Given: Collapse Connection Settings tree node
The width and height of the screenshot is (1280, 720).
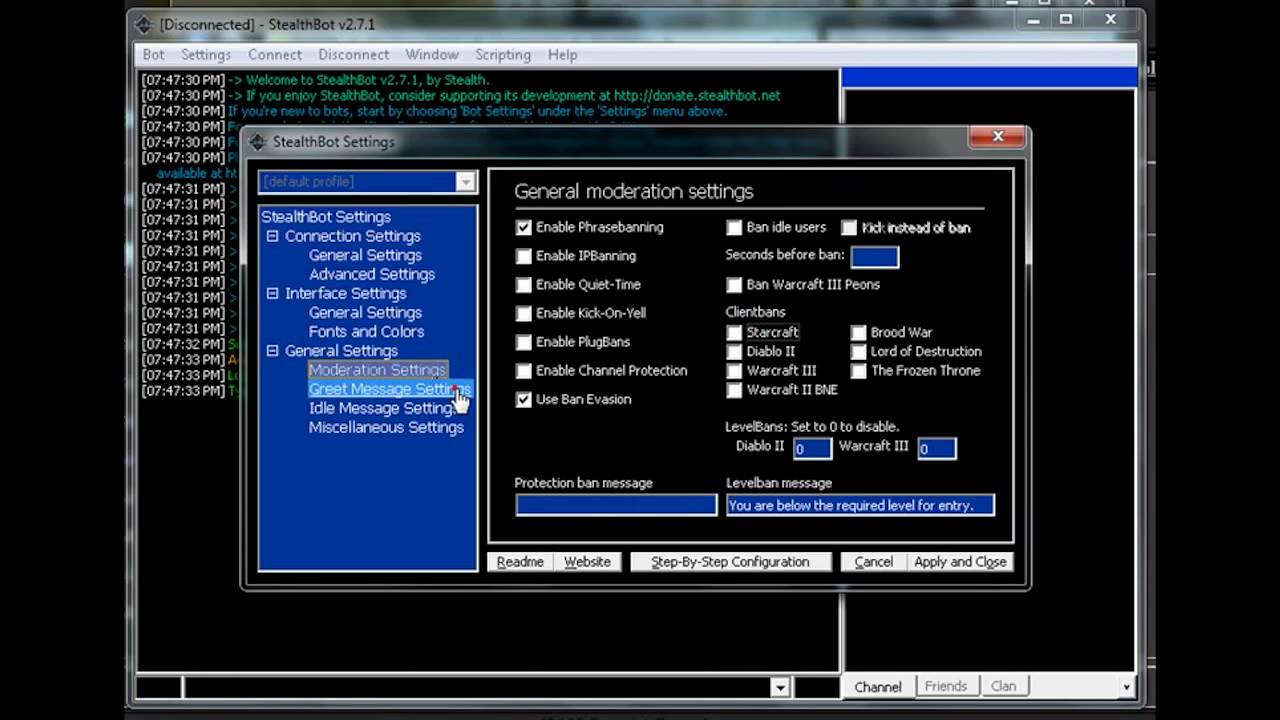Looking at the screenshot, I should (x=272, y=236).
